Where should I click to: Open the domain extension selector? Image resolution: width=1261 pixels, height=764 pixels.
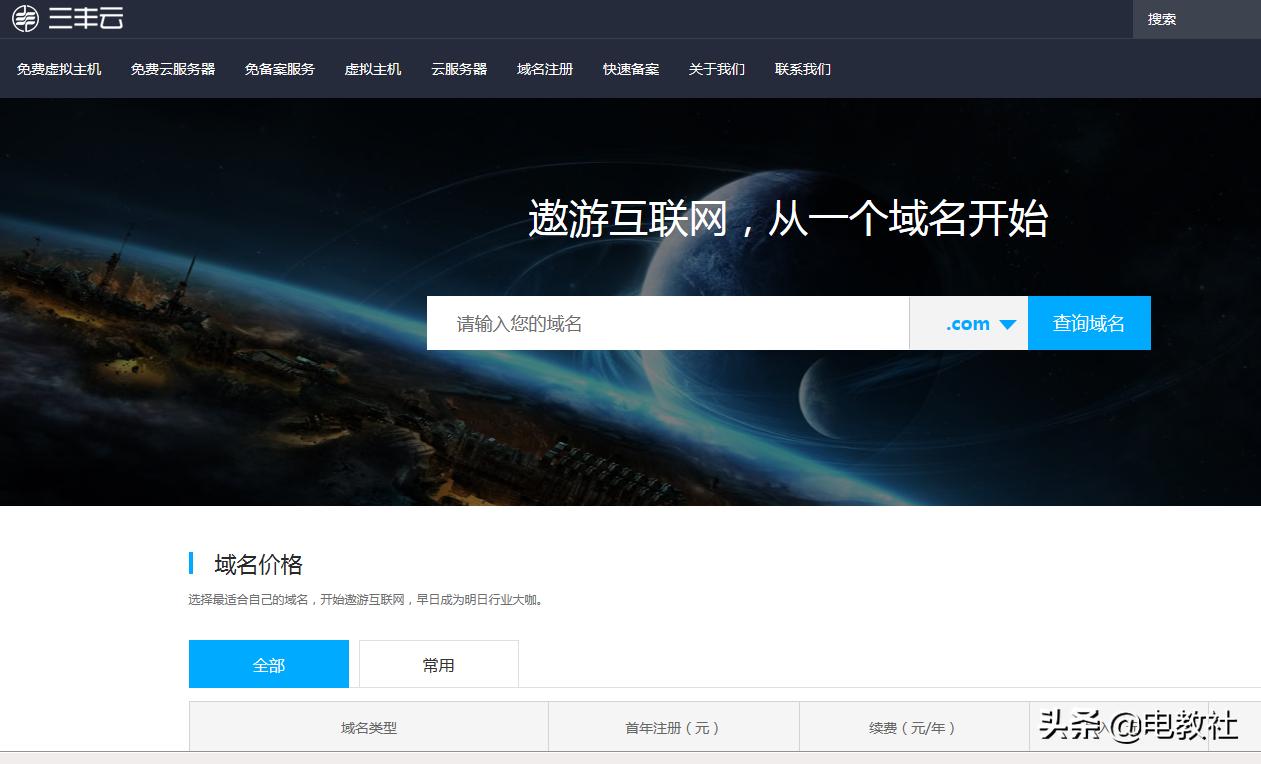point(967,323)
